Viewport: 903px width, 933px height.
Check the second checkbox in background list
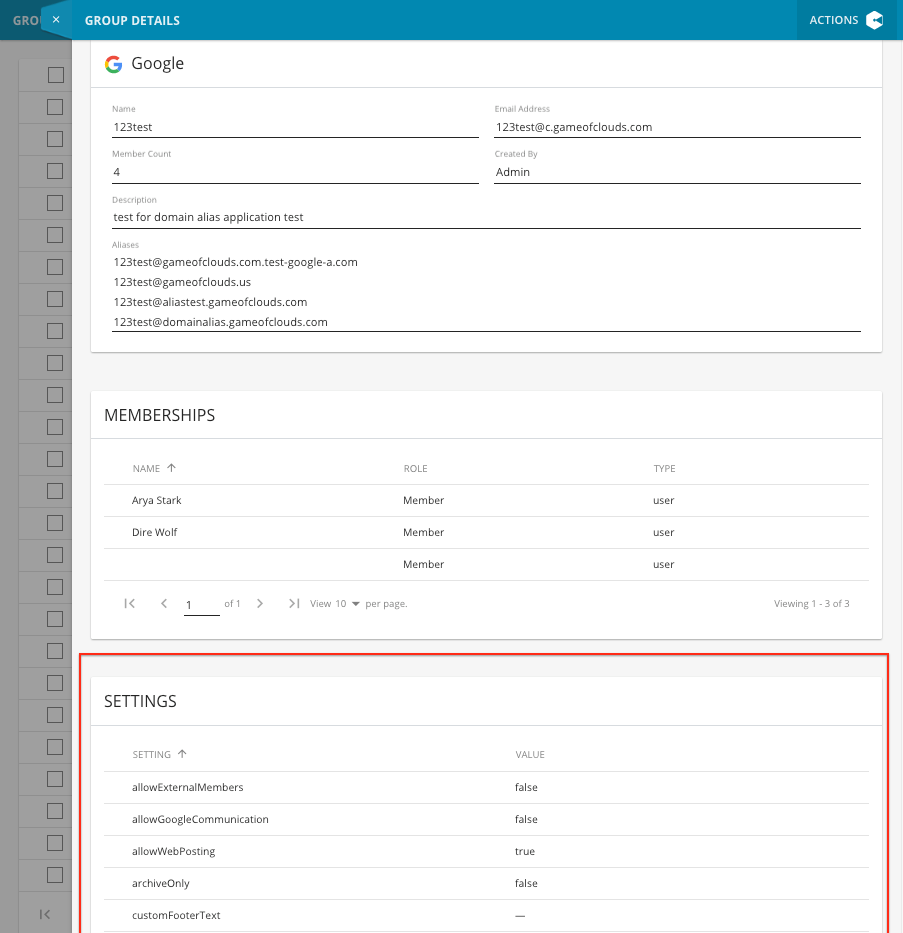point(55,107)
